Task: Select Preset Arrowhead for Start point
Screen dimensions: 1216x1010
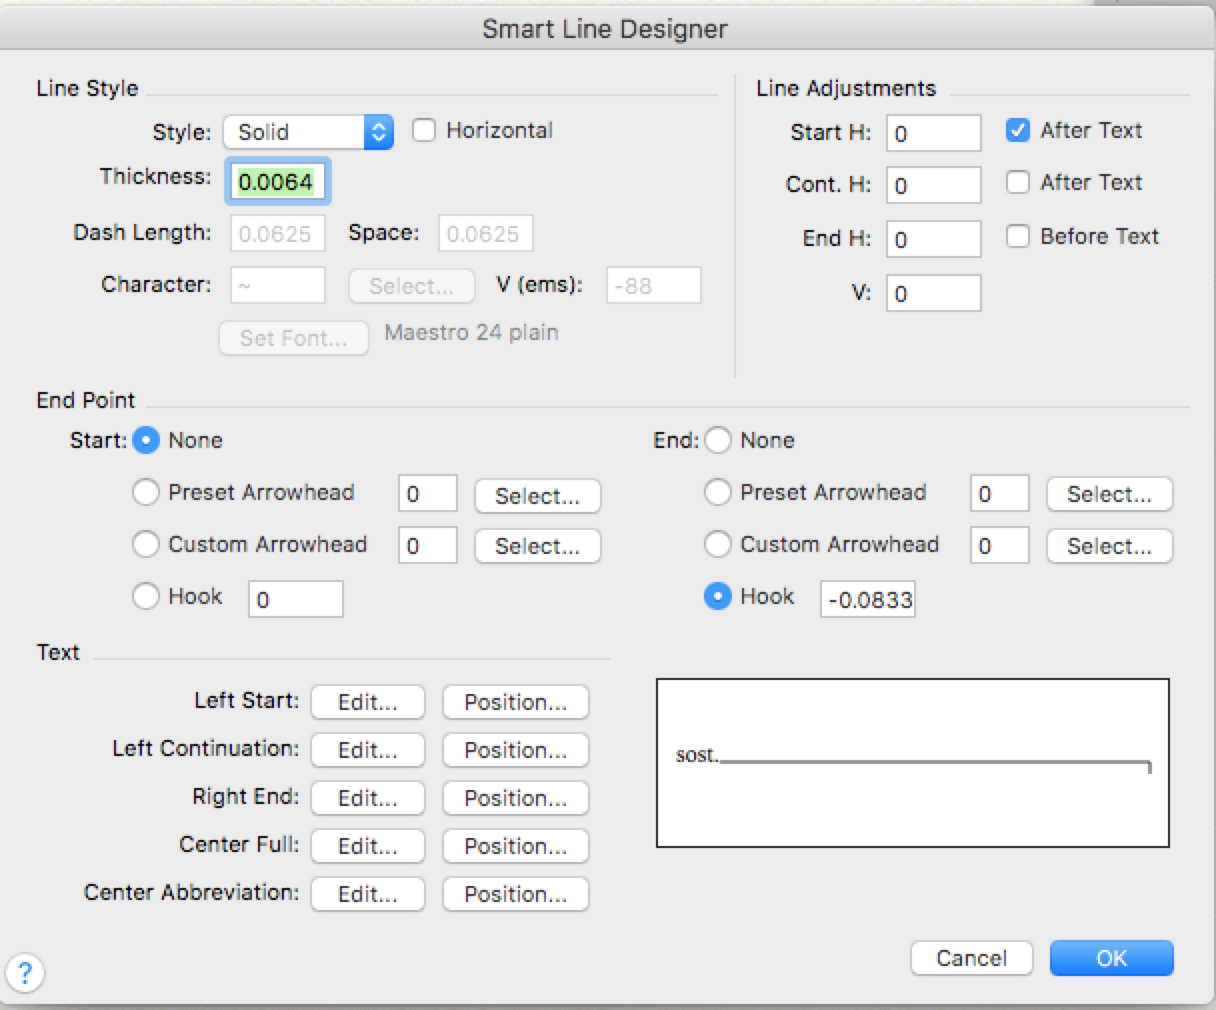Action: 146,492
